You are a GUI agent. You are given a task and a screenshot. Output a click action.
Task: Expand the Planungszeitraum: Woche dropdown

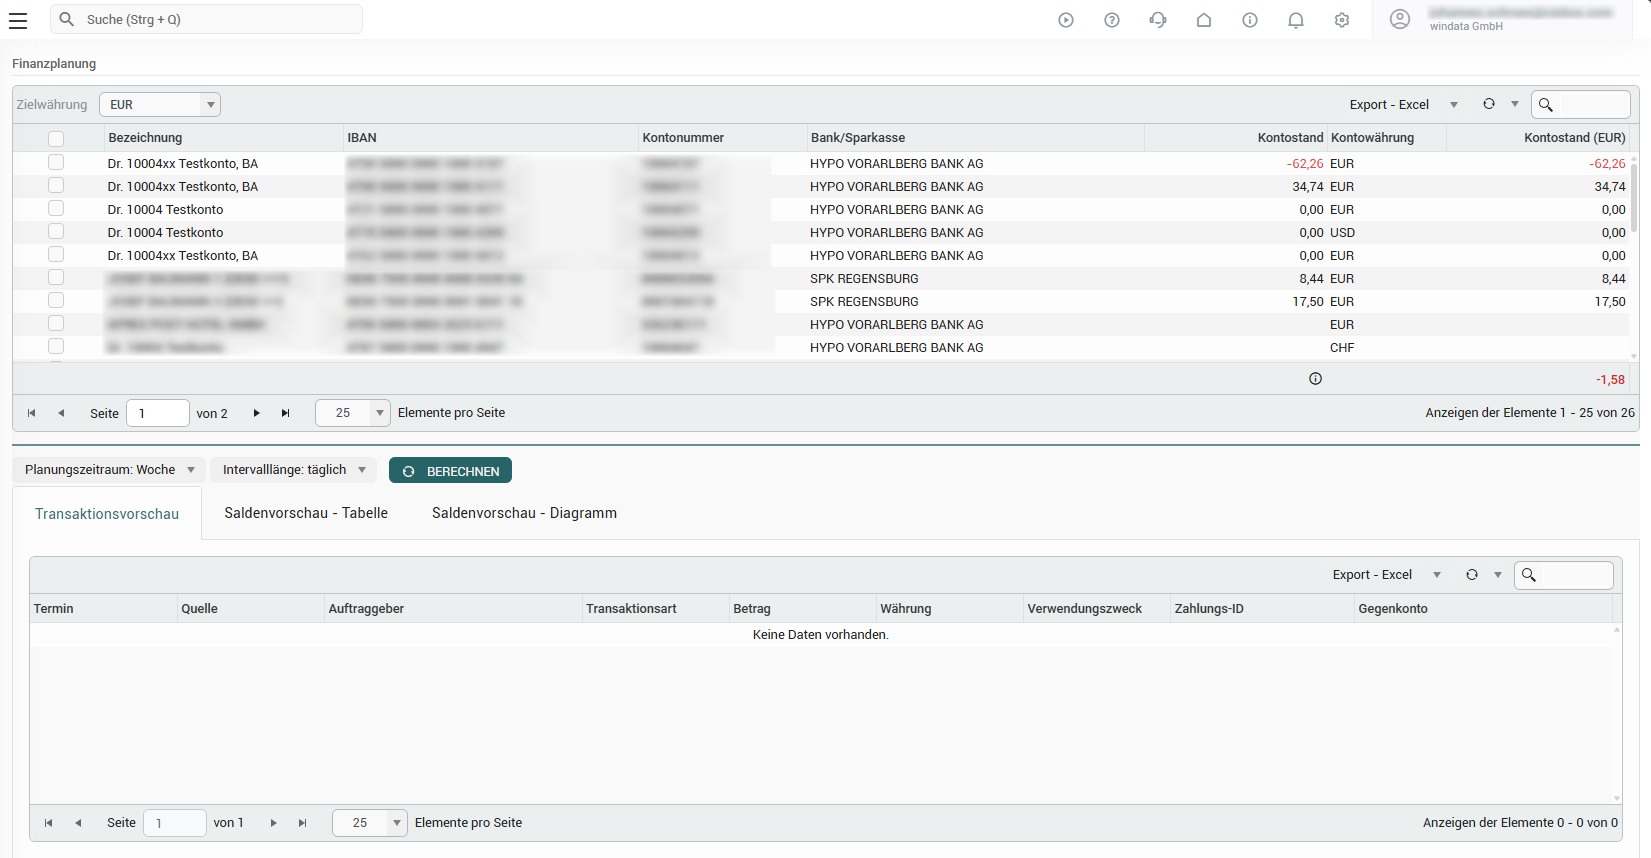click(x=110, y=470)
